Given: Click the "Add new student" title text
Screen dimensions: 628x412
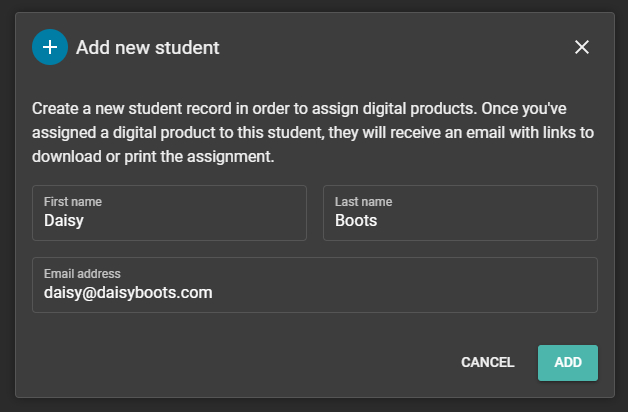Looking at the screenshot, I should coord(147,48).
